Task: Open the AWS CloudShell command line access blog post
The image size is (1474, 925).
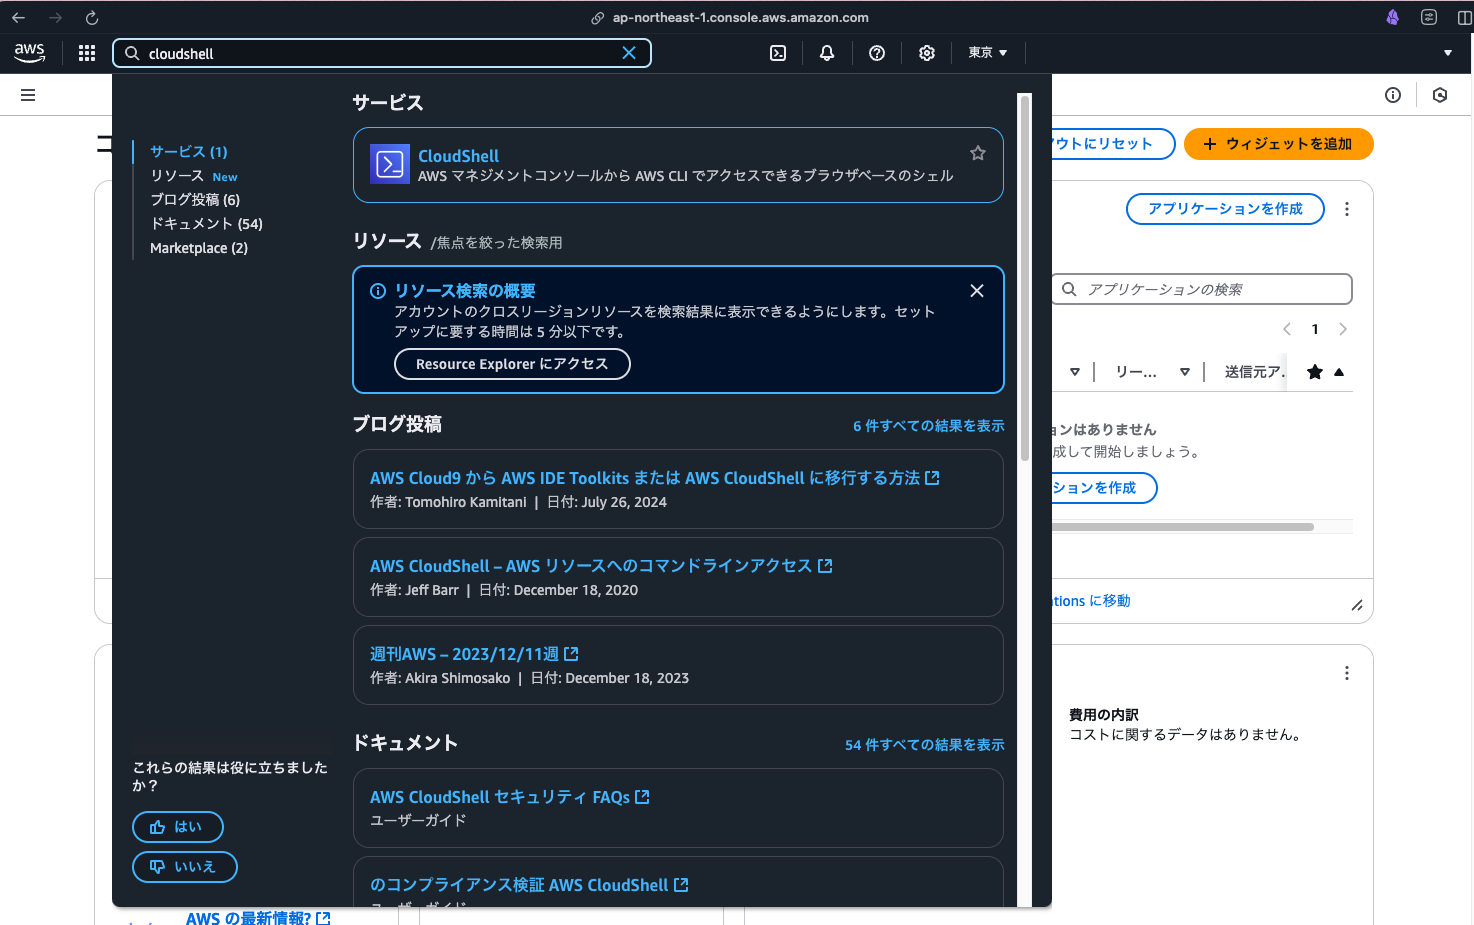Action: (x=591, y=566)
